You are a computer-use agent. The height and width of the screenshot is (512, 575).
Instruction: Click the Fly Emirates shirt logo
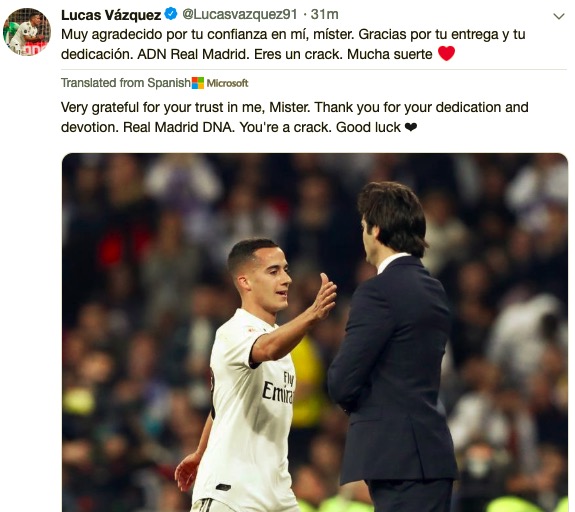tap(278, 388)
